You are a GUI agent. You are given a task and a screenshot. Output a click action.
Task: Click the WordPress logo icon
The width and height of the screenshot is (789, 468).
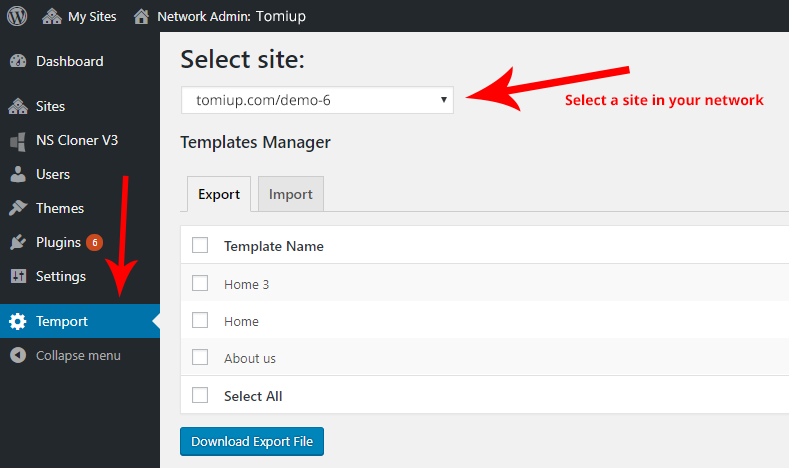pyautogui.click(x=17, y=16)
